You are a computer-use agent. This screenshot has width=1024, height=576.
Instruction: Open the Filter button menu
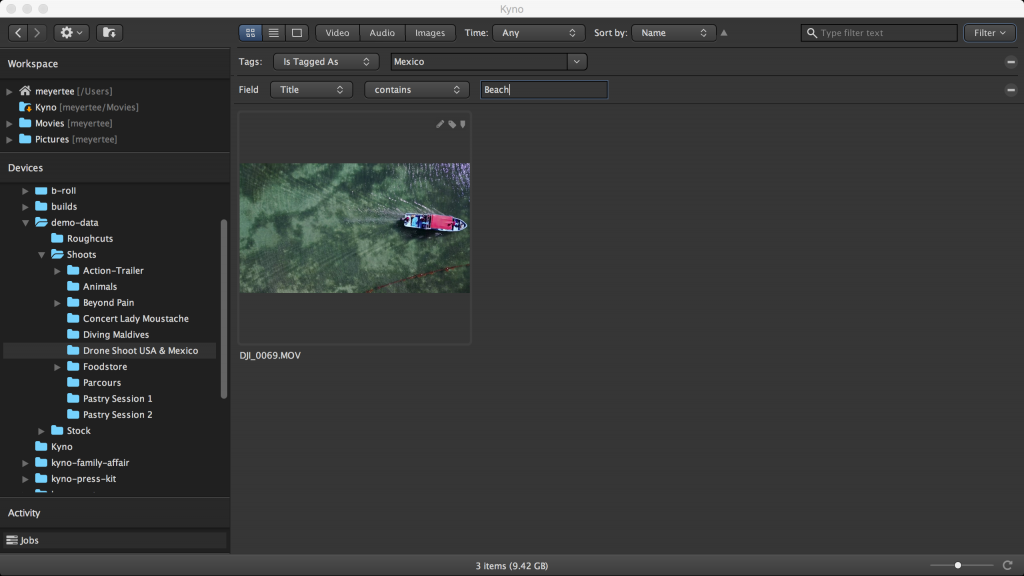pyautogui.click(x=989, y=32)
